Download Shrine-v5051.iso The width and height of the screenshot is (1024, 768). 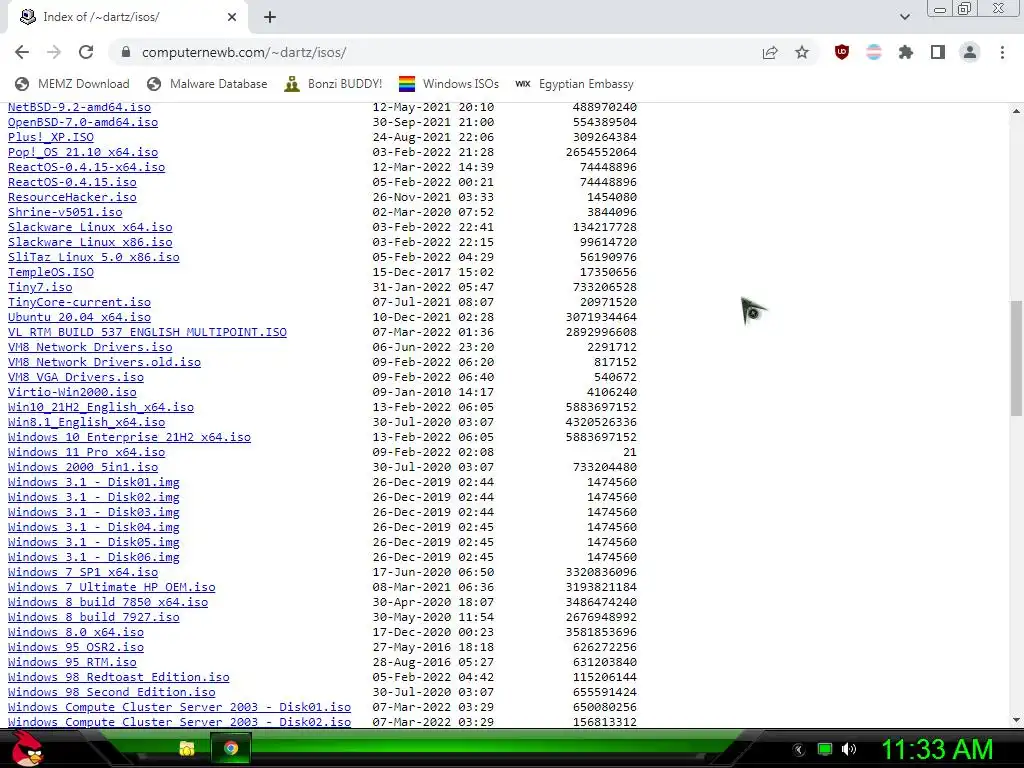click(x=65, y=212)
